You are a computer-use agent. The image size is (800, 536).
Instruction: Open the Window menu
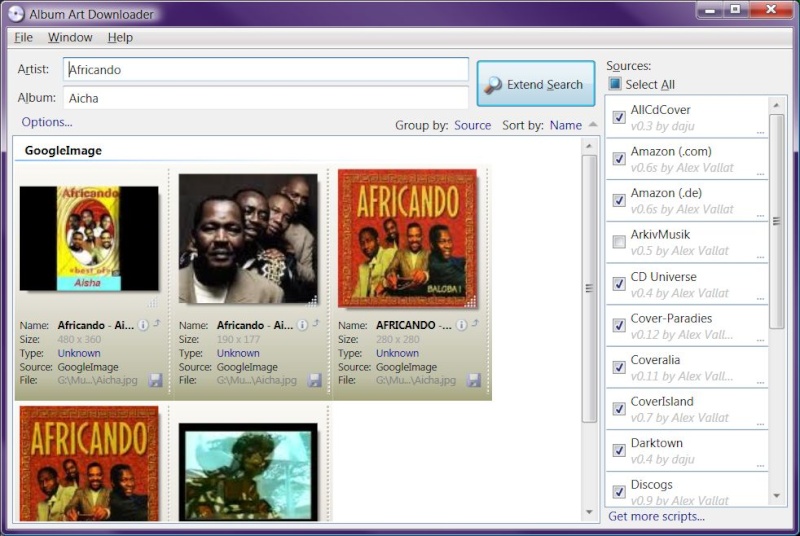click(70, 37)
